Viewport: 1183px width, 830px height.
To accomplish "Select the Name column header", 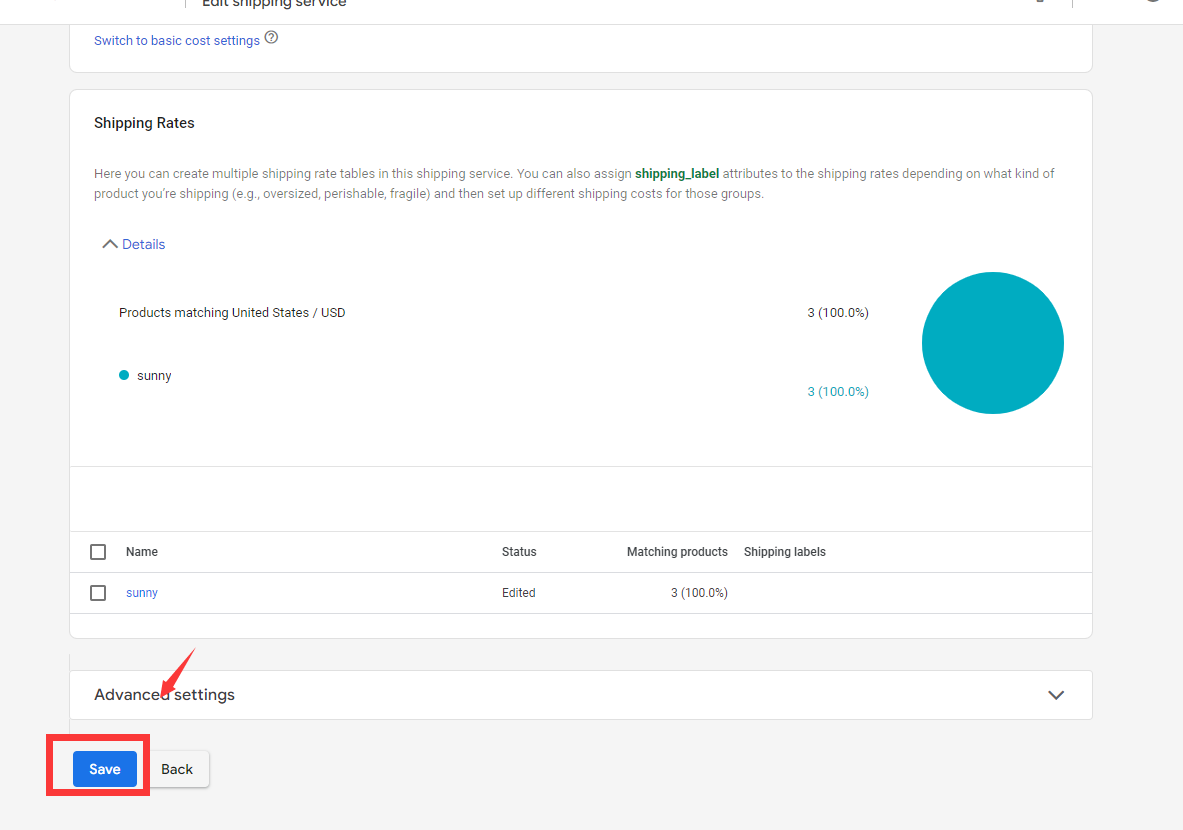I will tap(141, 551).
